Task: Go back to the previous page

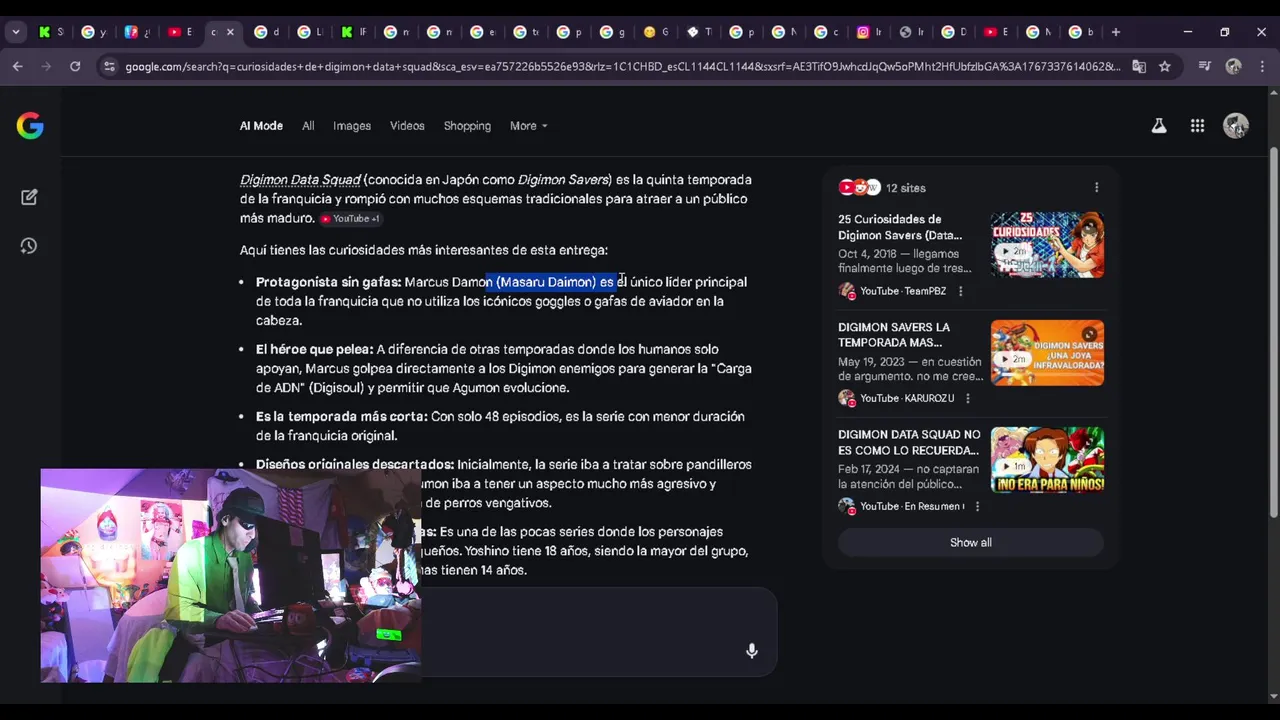Action: [18, 66]
